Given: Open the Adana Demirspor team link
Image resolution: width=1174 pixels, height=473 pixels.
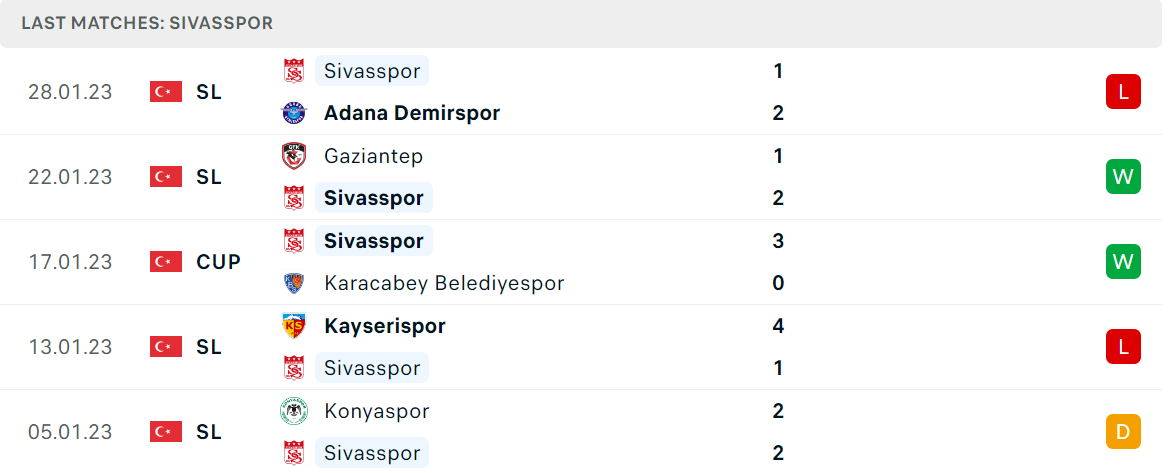Looking at the screenshot, I should (x=412, y=113).
